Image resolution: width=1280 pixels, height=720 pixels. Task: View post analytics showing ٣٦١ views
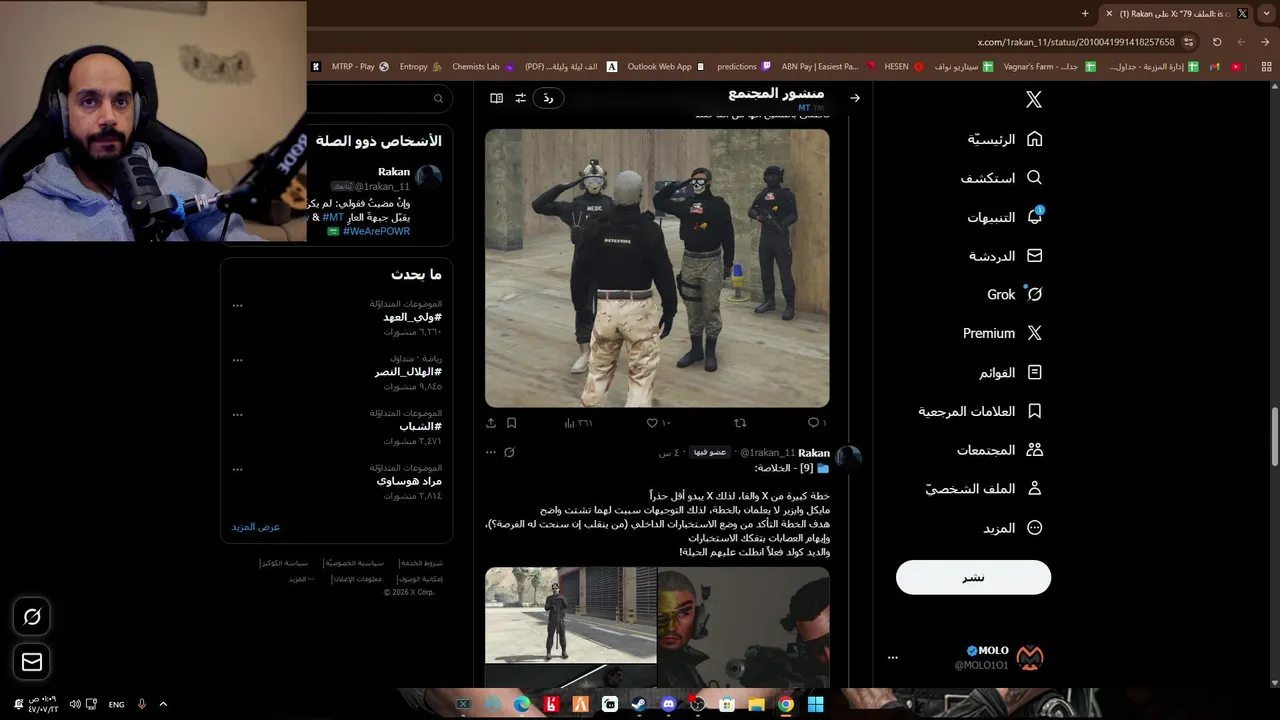click(578, 423)
